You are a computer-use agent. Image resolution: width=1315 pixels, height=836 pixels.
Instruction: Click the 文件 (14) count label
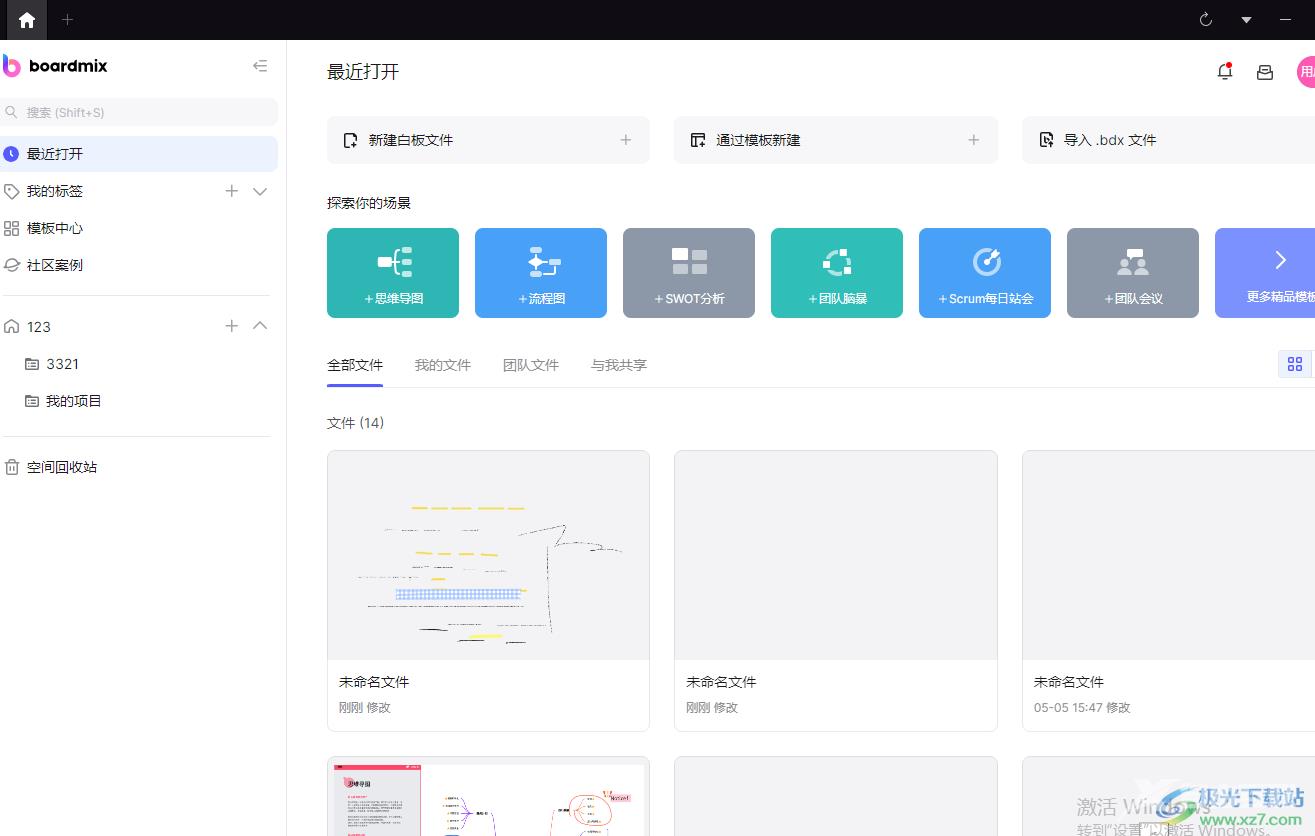coord(356,423)
